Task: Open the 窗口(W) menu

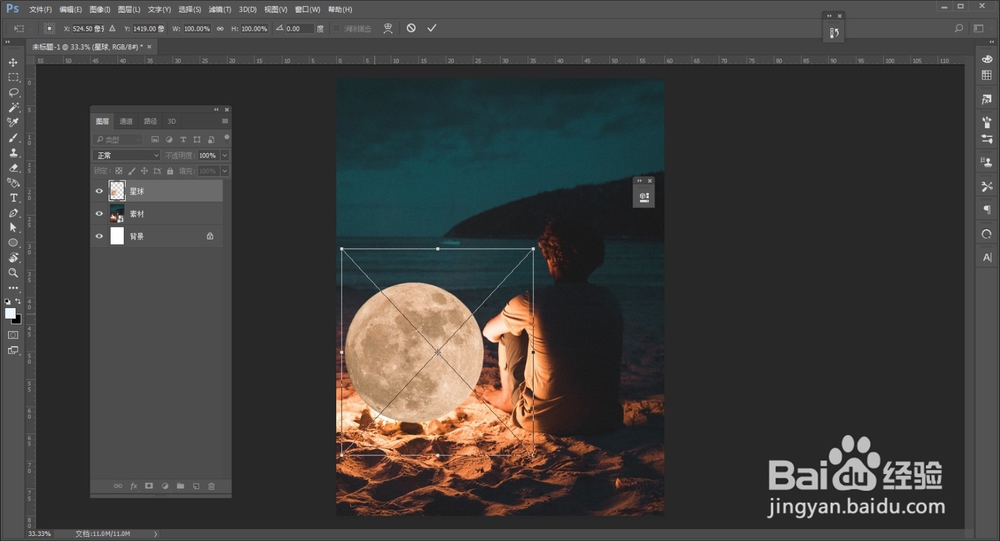Action: click(x=307, y=10)
